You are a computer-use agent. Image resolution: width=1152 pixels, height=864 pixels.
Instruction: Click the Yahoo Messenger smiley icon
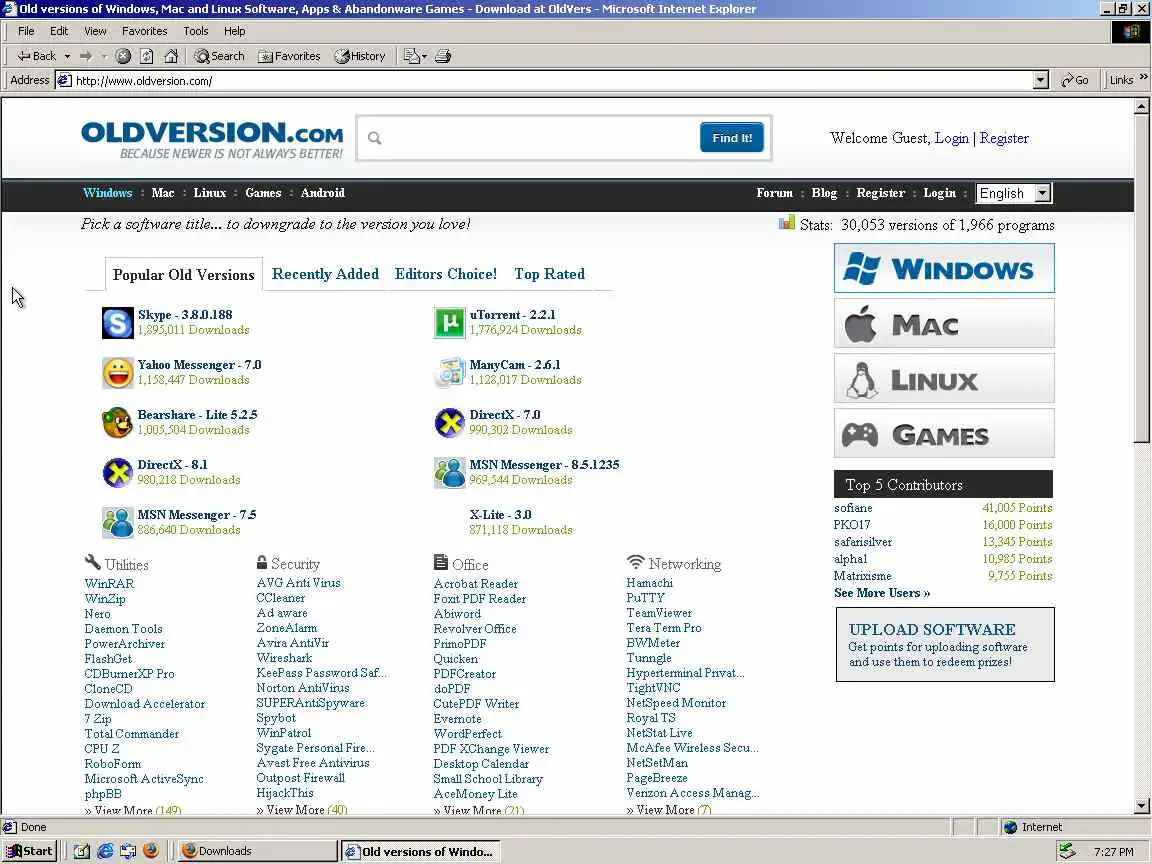118,373
